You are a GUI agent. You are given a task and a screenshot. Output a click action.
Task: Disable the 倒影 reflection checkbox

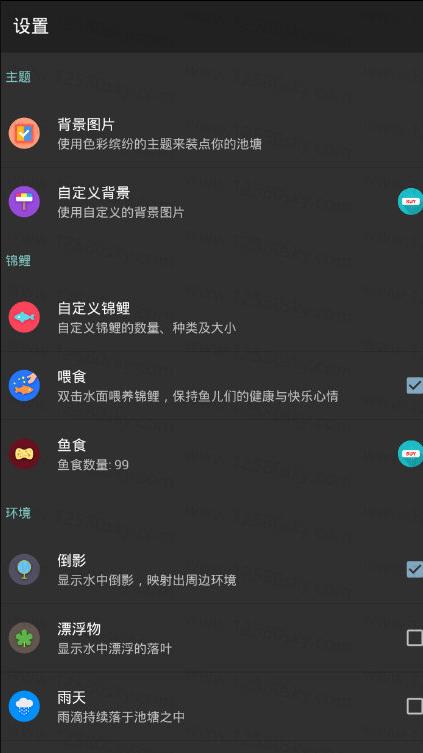coord(414,569)
